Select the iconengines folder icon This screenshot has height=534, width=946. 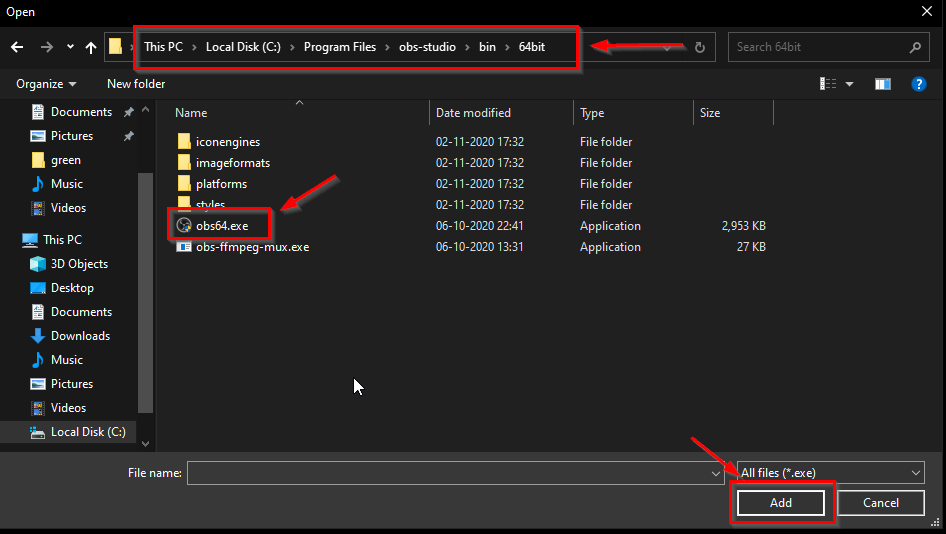point(184,141)
